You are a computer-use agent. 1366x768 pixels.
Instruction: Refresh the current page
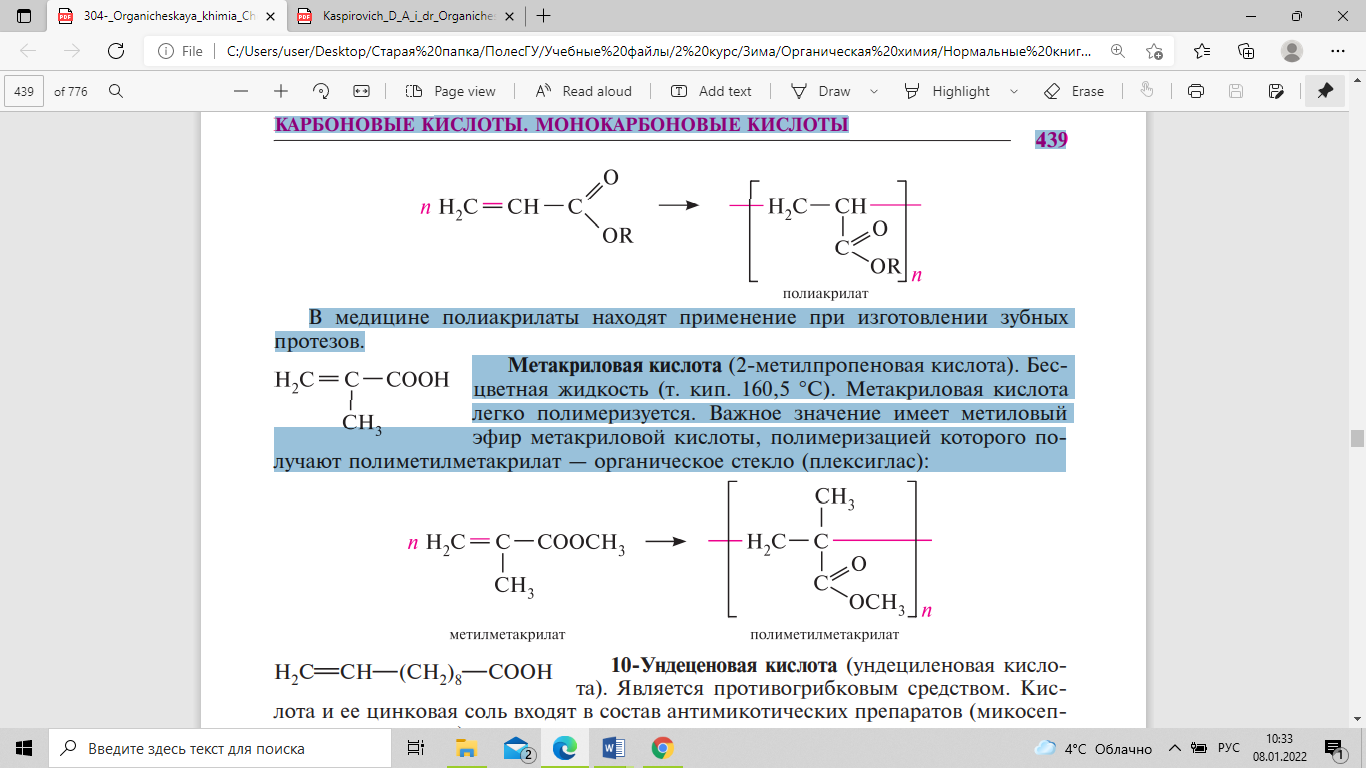116,51
